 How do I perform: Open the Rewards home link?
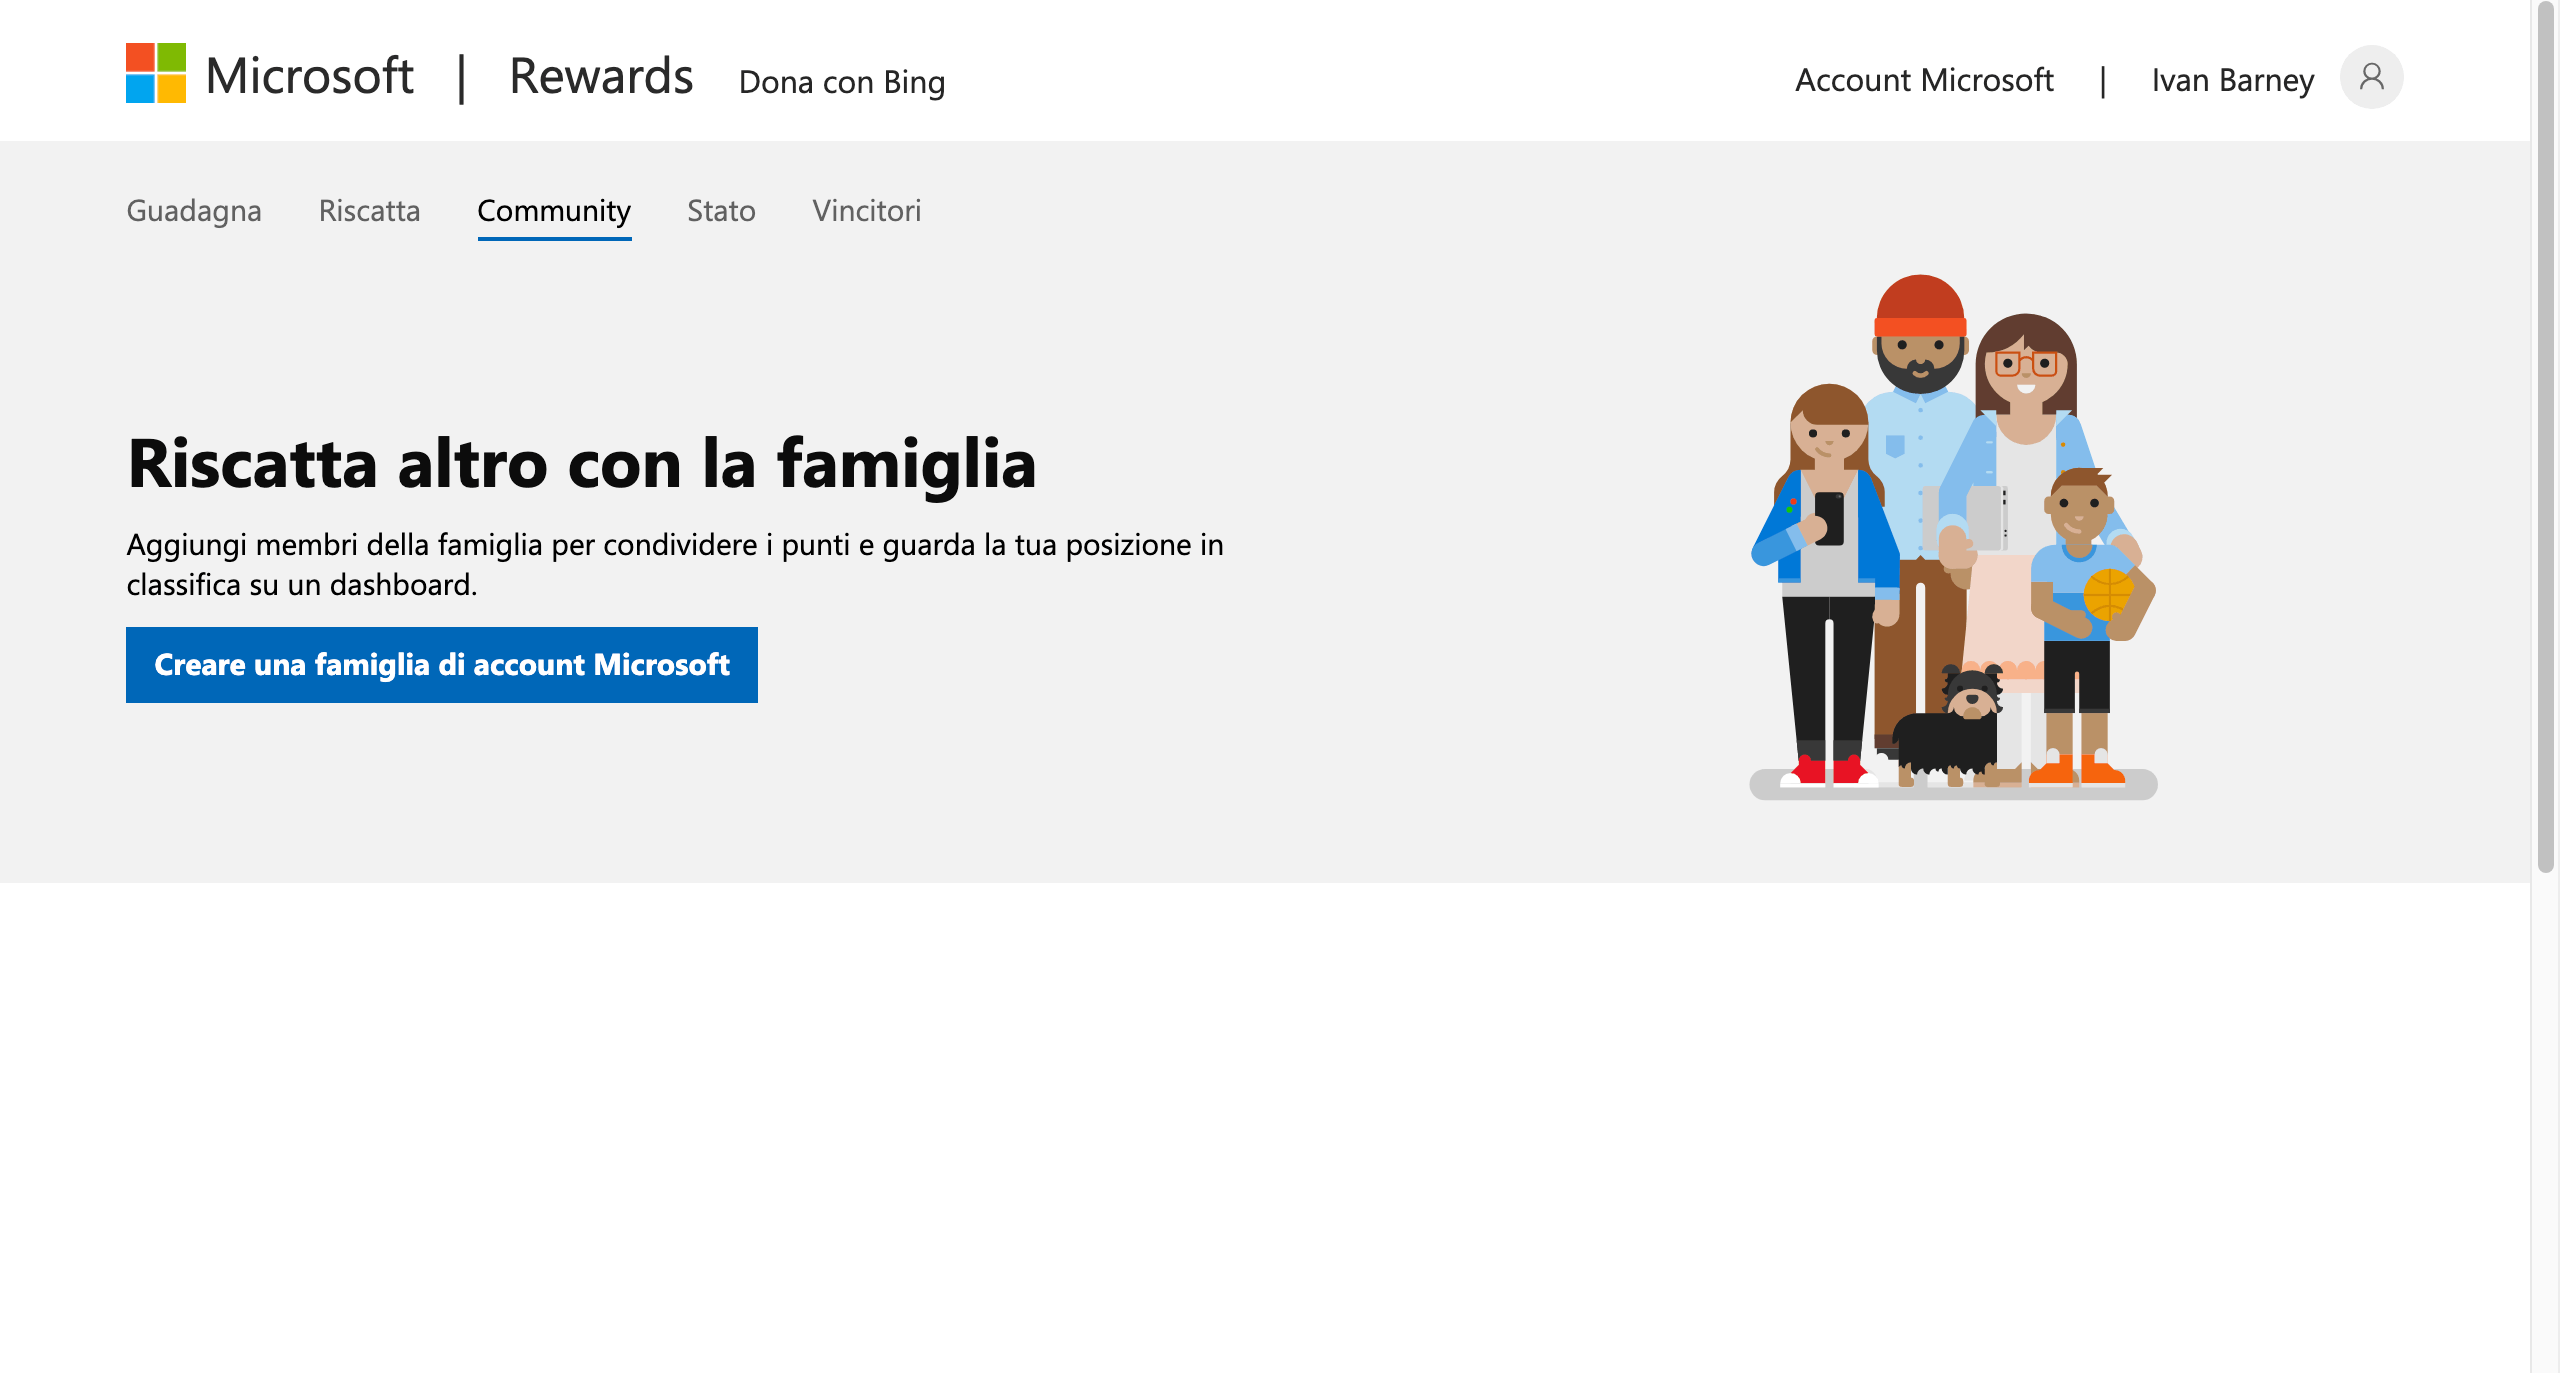[600, 76]
